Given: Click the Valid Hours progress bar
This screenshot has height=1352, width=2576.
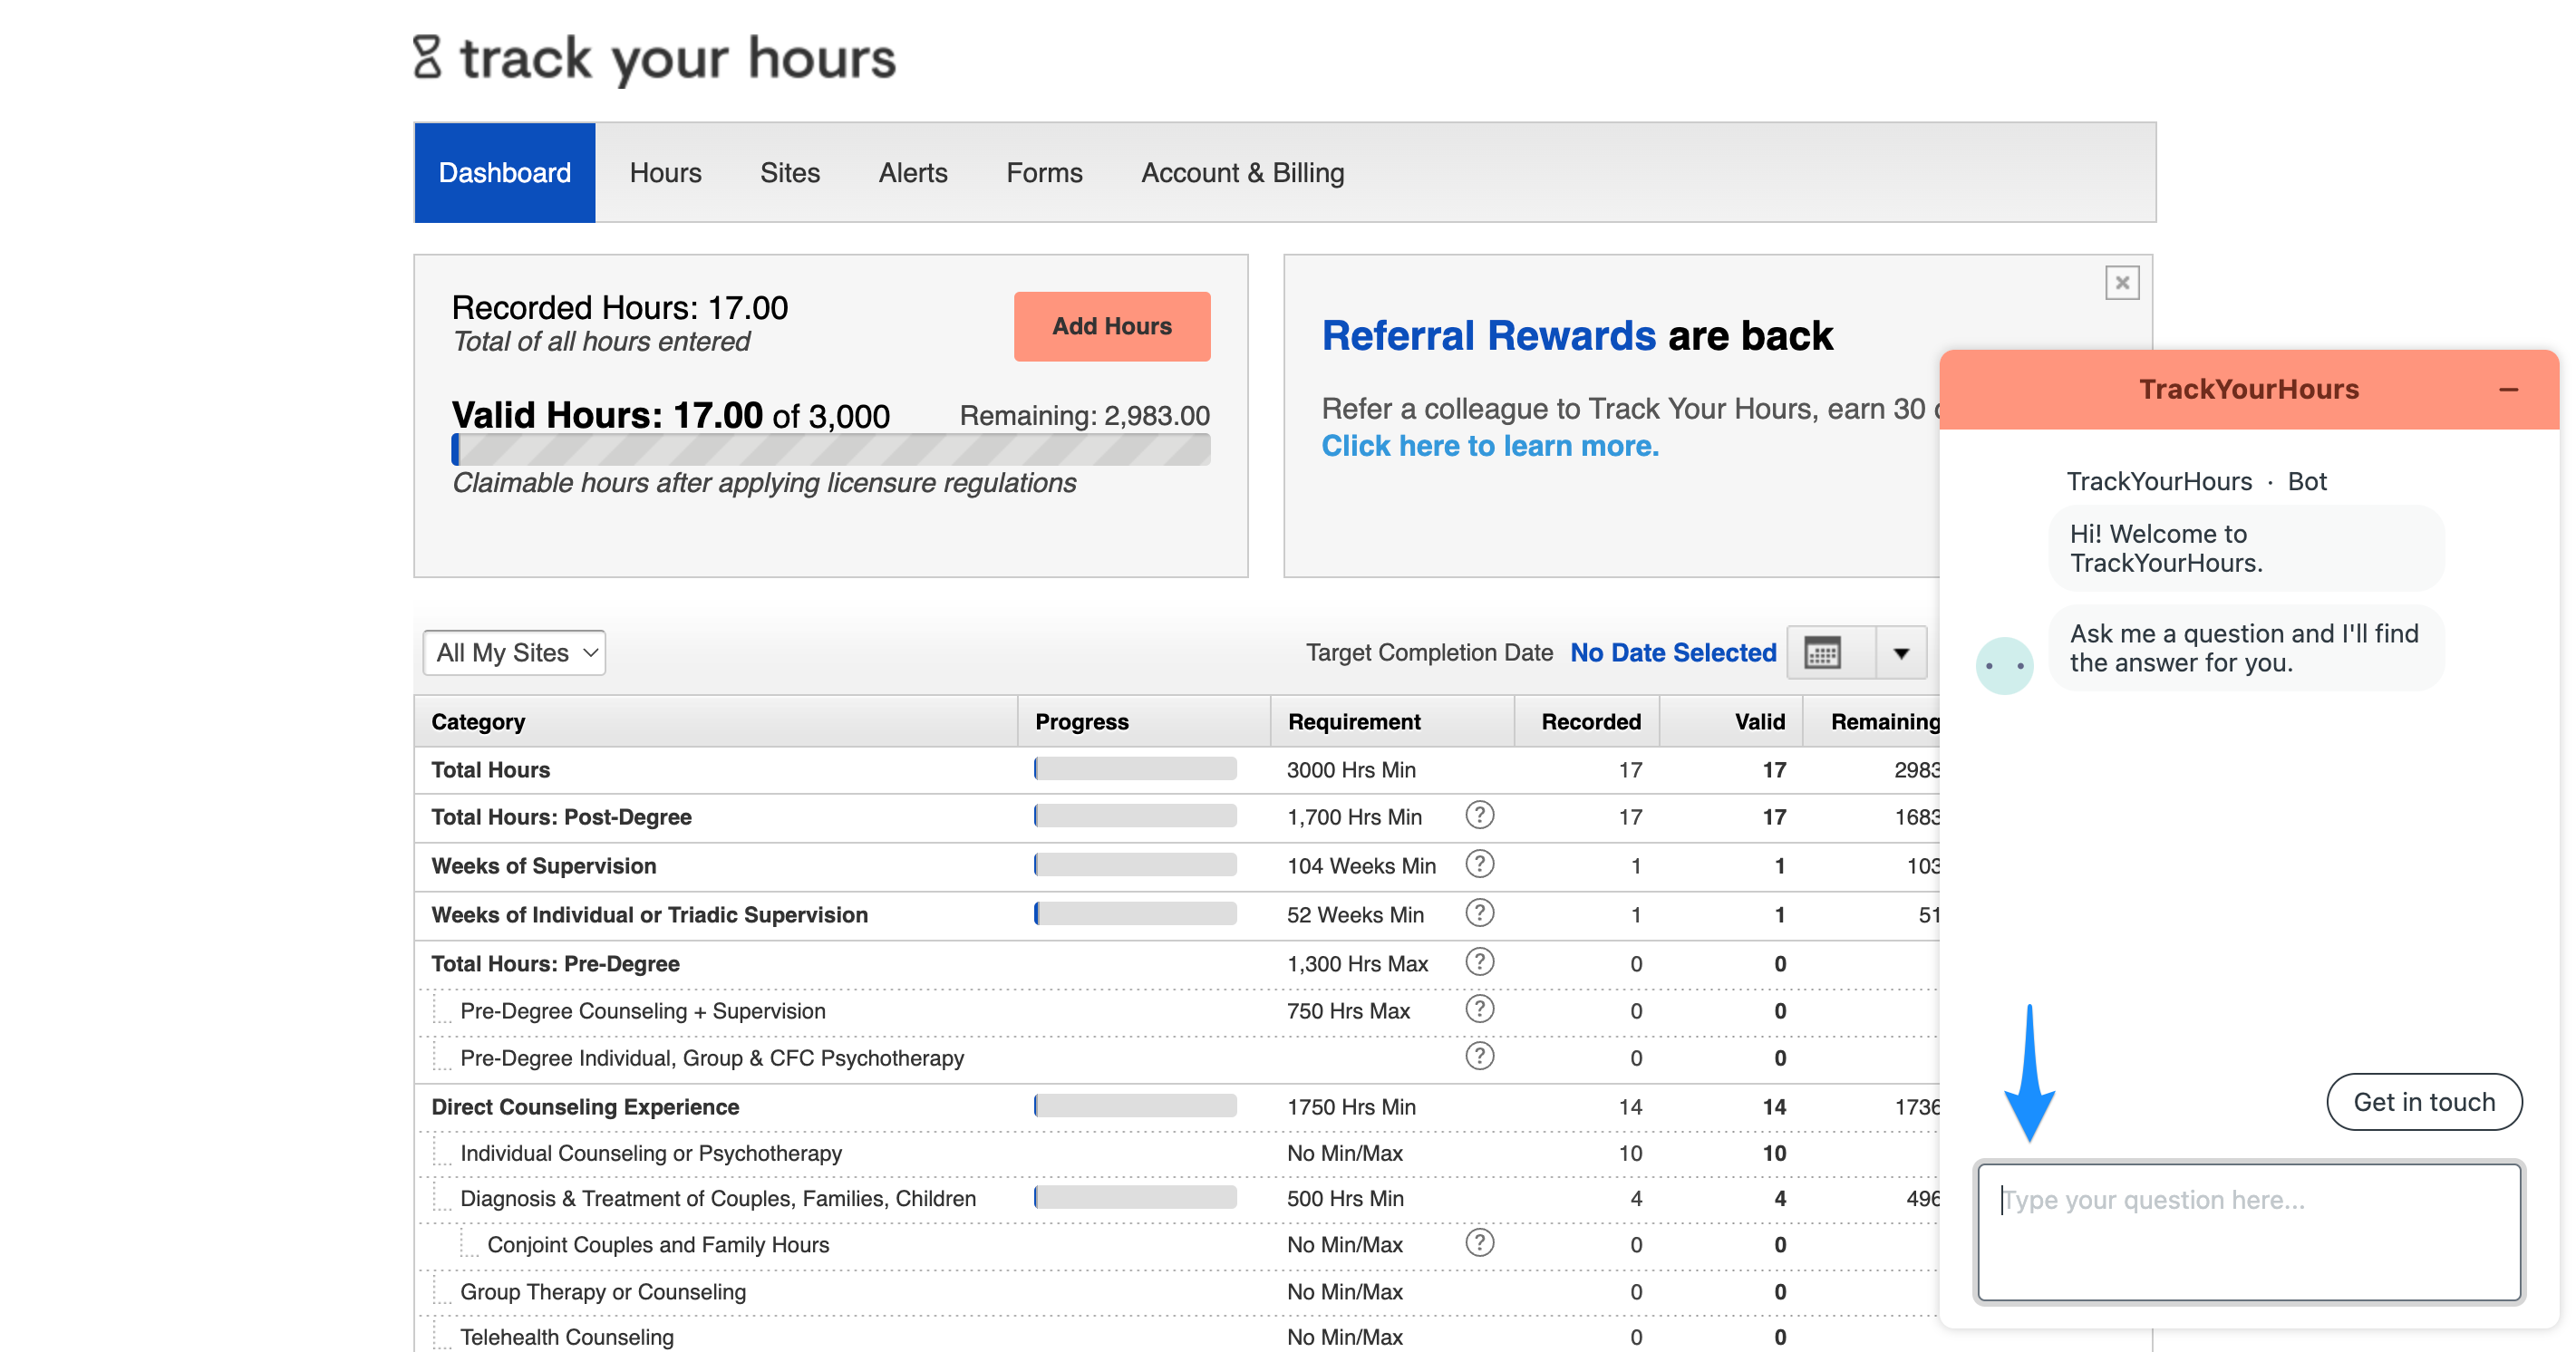Looking at the screenshot, I should coord(831,450).
